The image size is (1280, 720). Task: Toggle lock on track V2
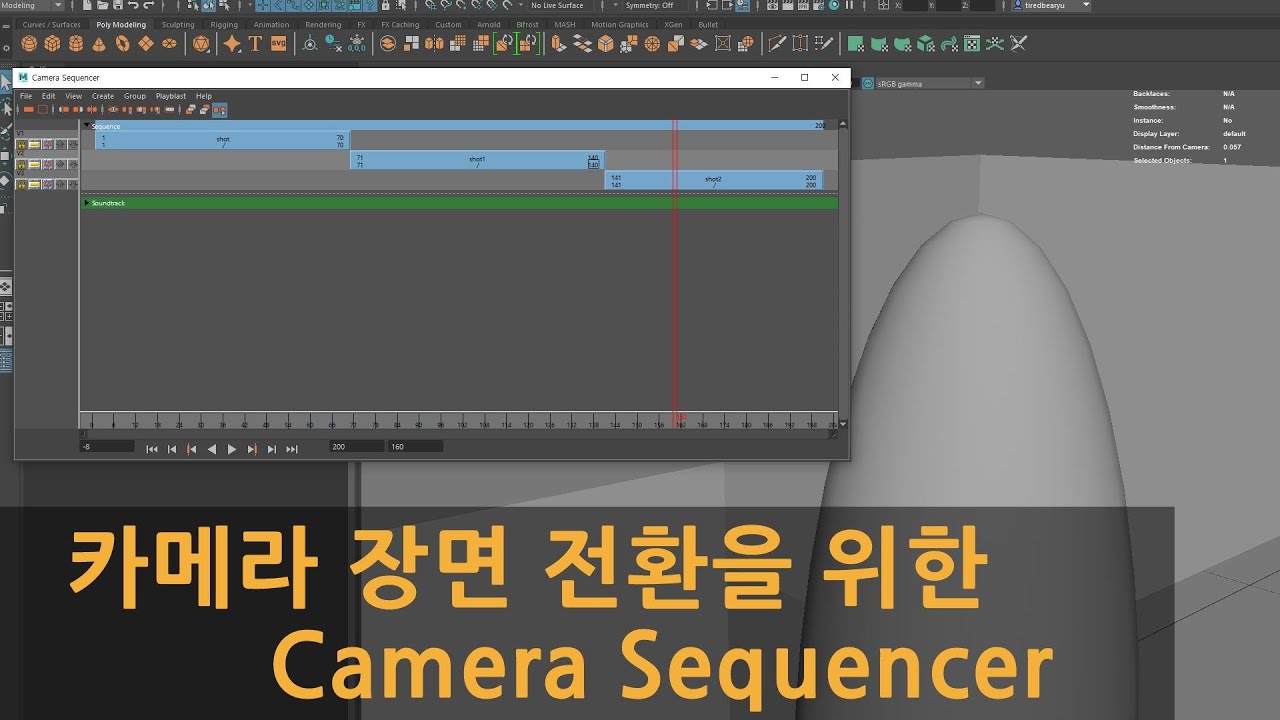[21, 165]
